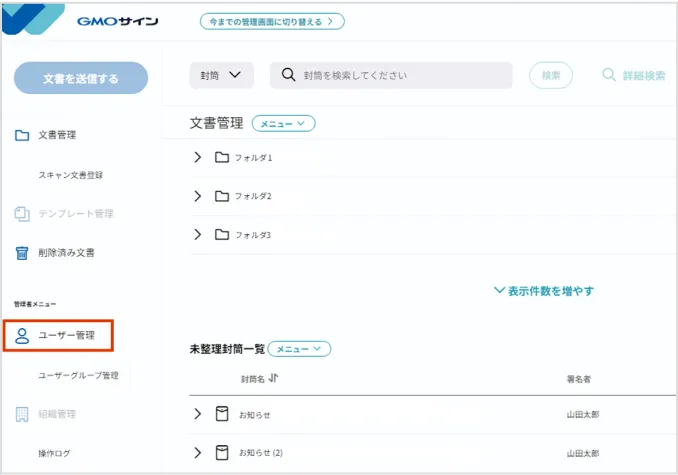Screen dimensions: 678x475
Task: Focus the 封筒を検索してください search field
Action: [391, 75]
